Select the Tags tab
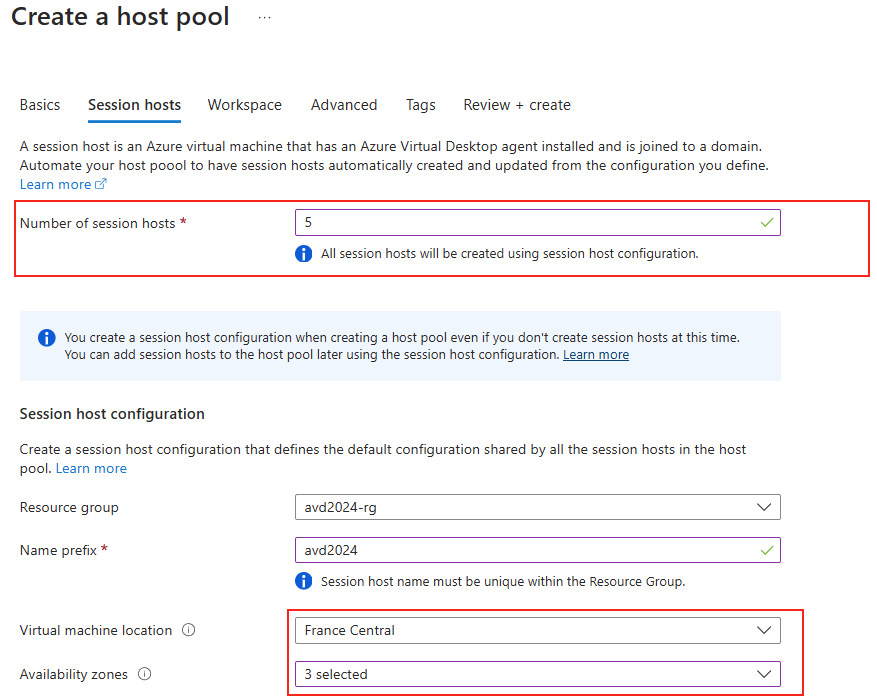877x699 pixels. 421,105
